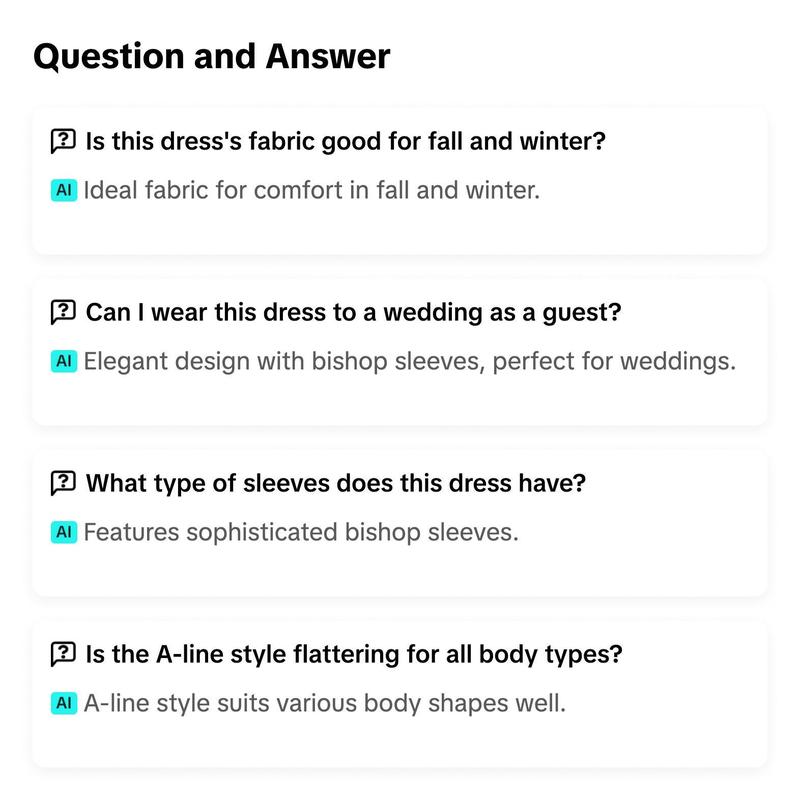Select answer 'Features sophisticated bishop sleeves'
The image size is (800, 800).
301,532
